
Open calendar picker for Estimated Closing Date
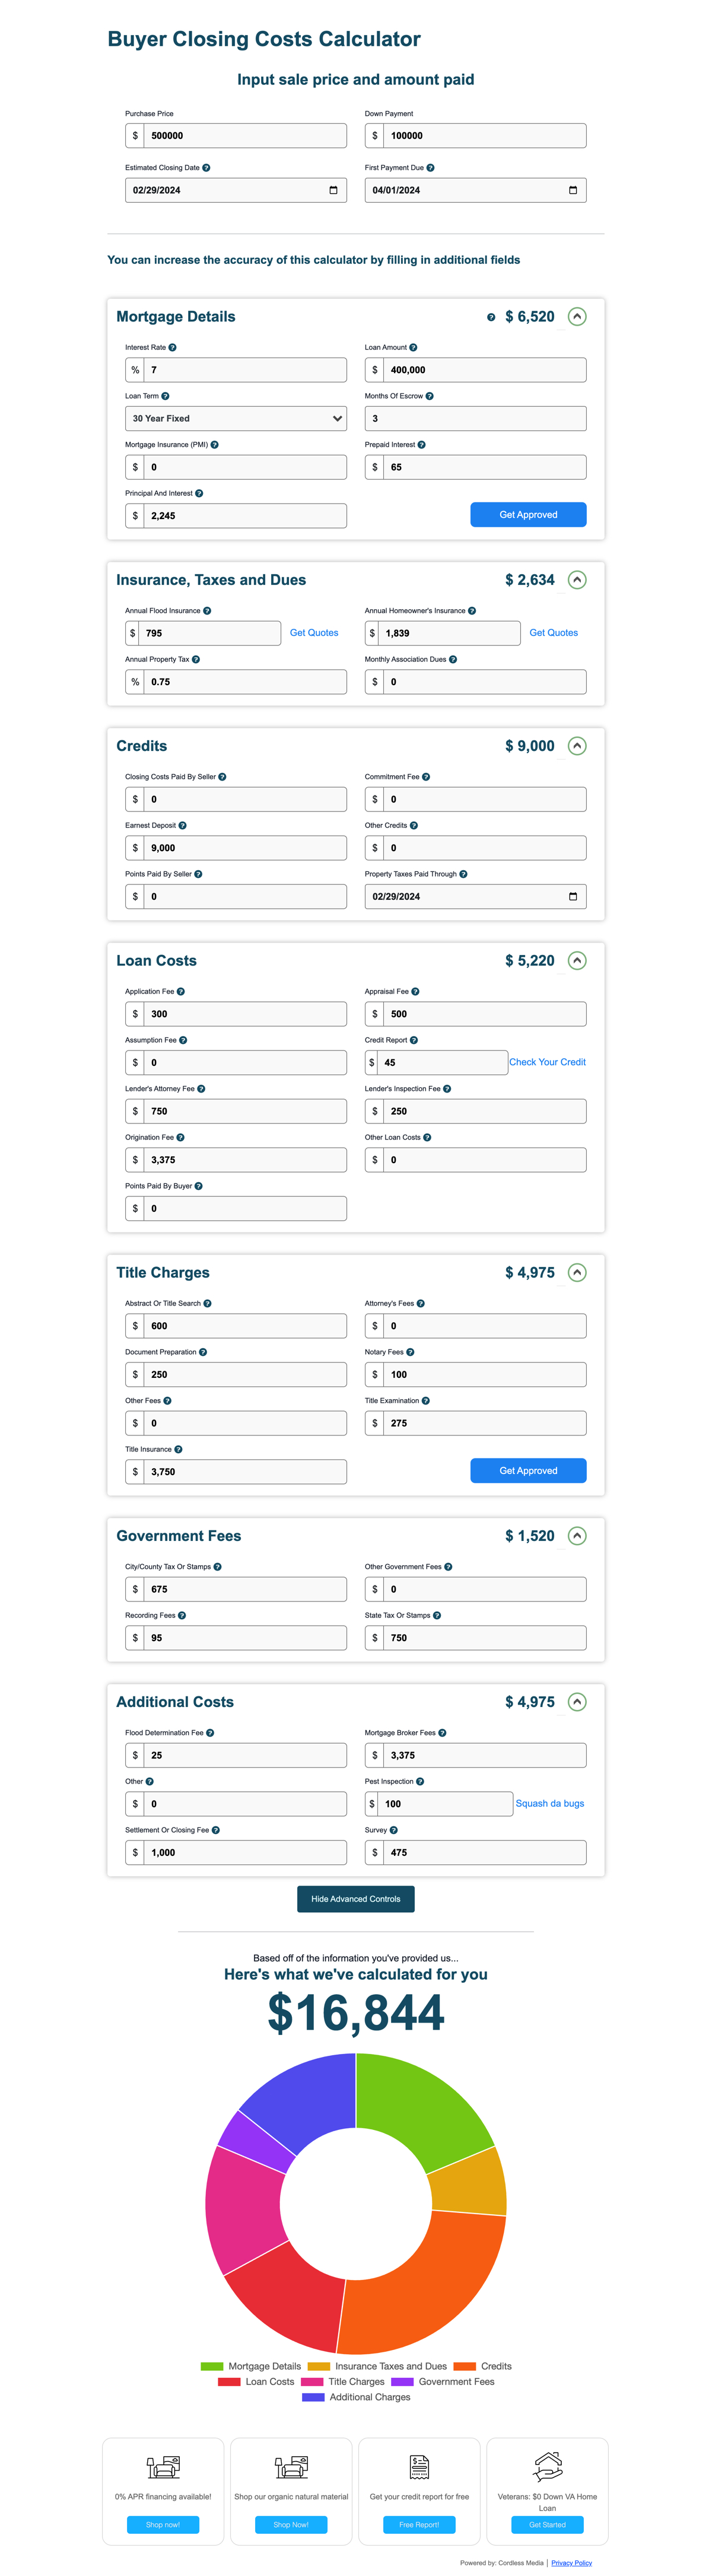pos(333,190)
